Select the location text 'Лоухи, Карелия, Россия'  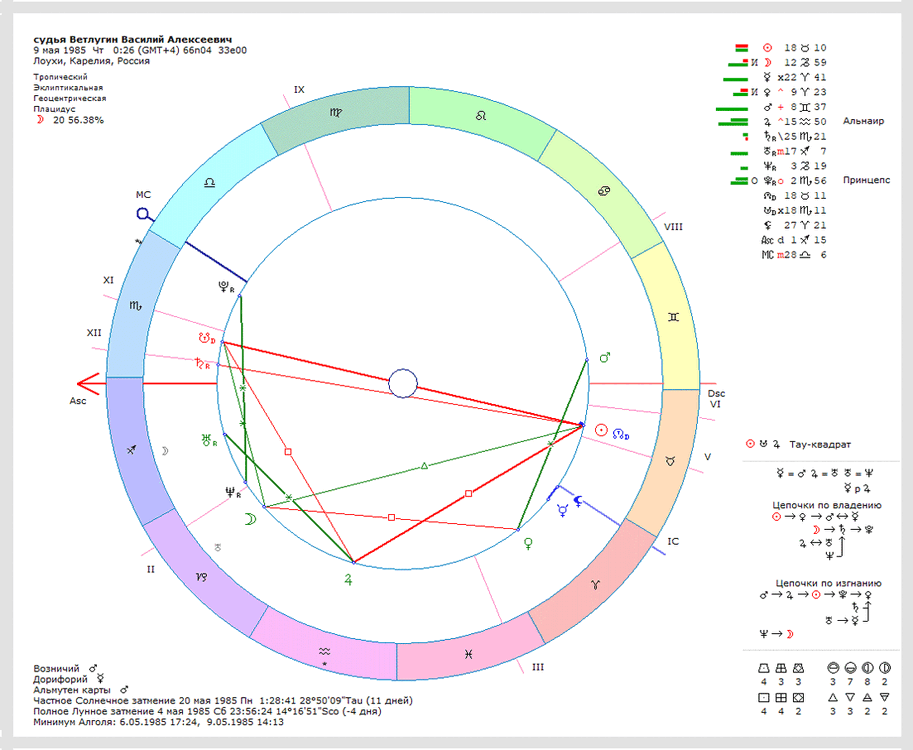pyautogui.click(x=91, y=61)
